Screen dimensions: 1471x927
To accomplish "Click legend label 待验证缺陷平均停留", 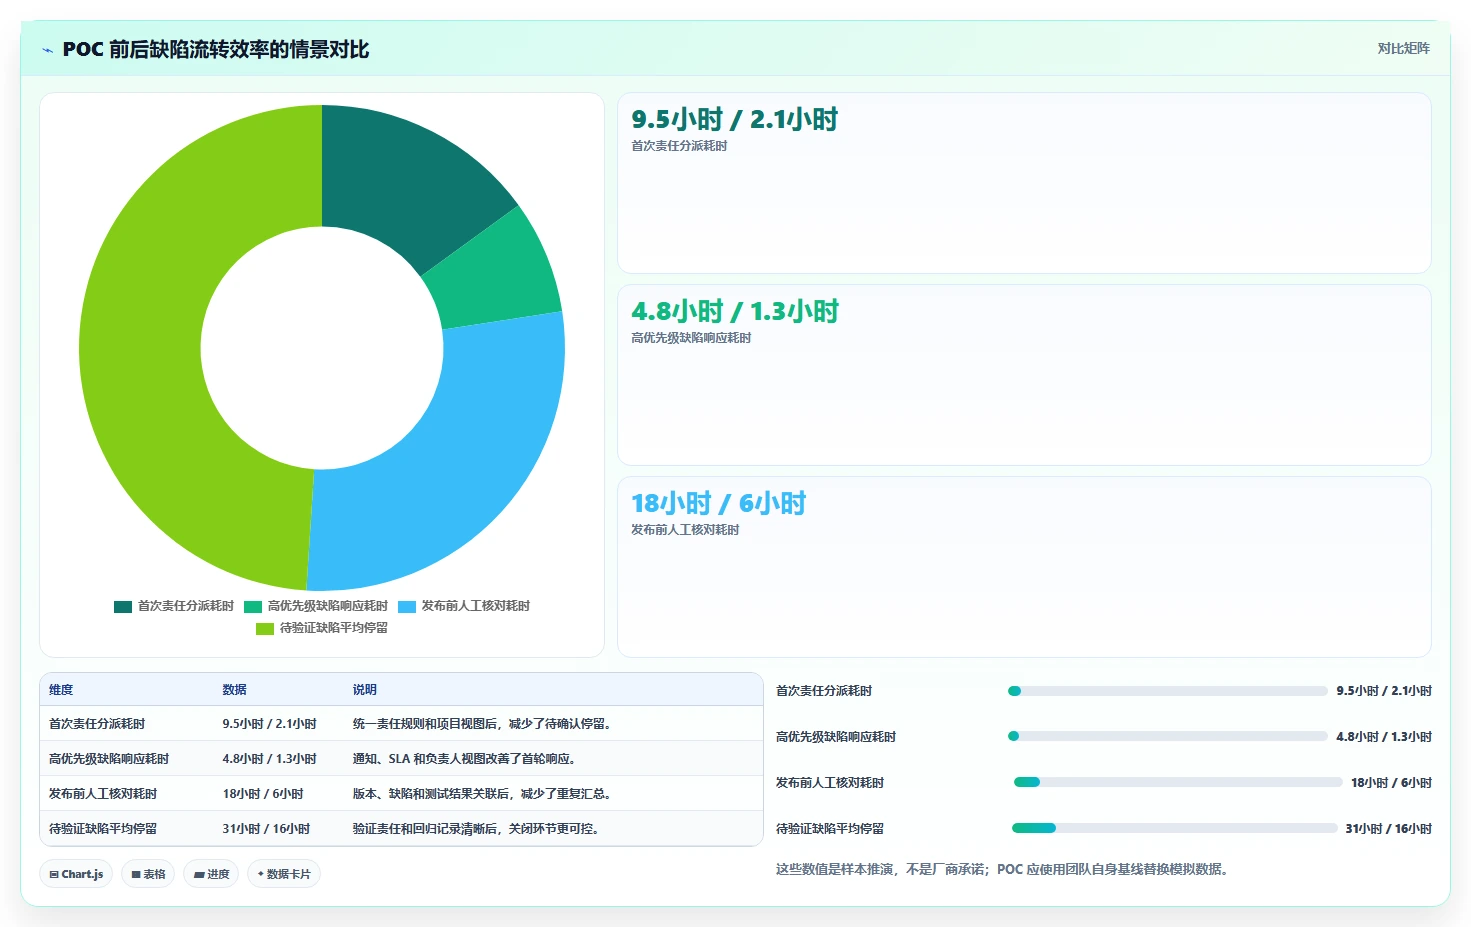I will point(333,628).
